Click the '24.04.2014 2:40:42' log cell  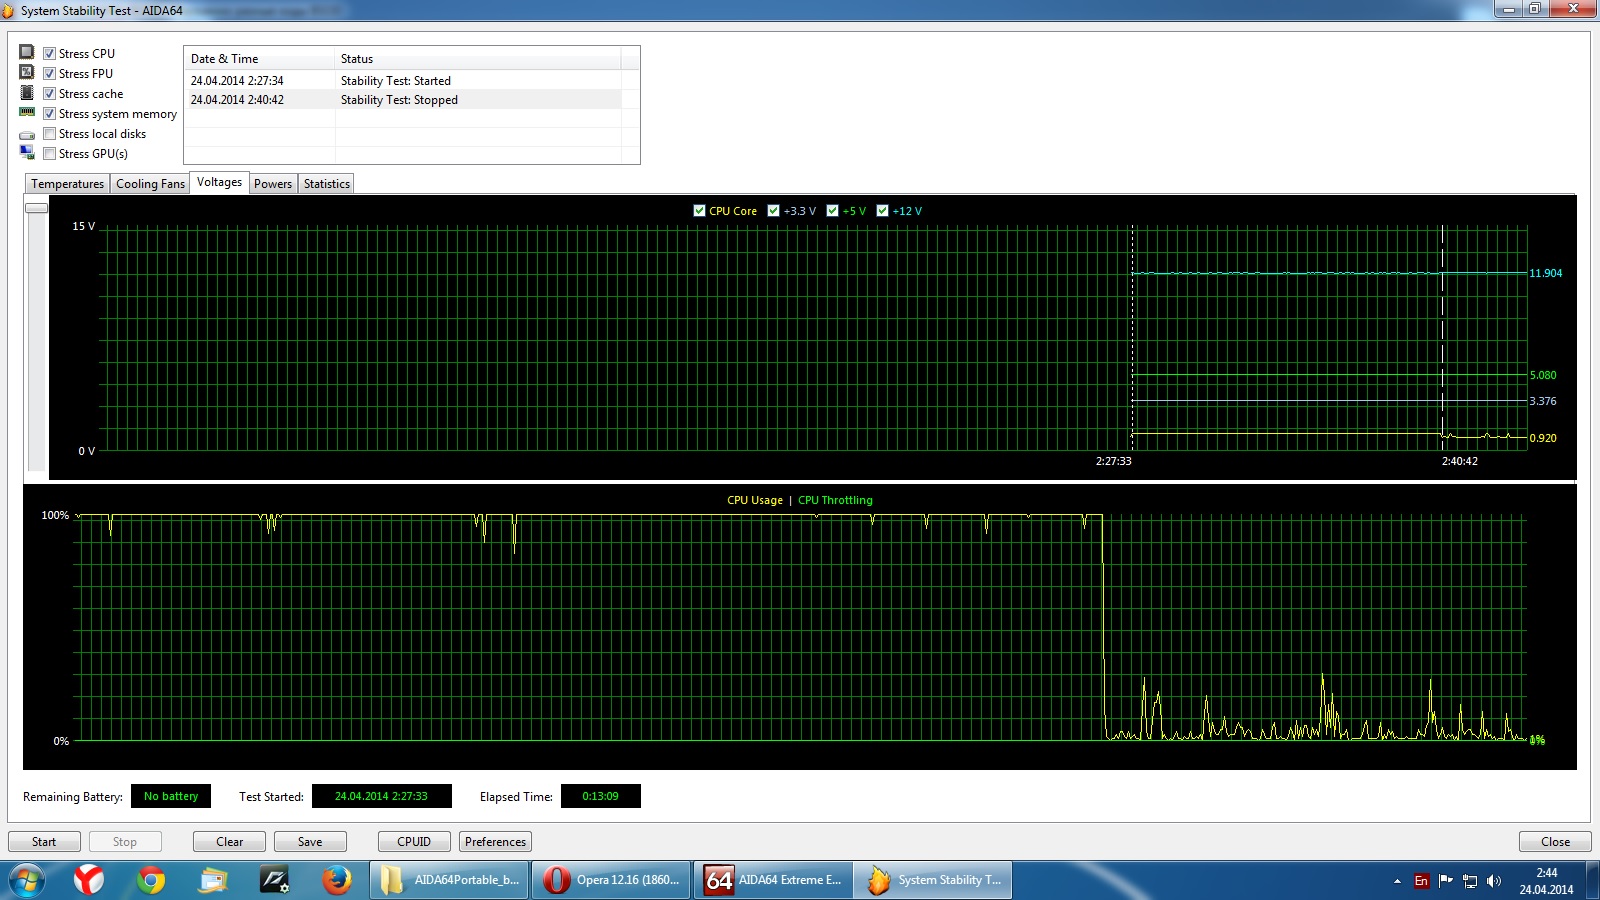(x=237, y=100)
